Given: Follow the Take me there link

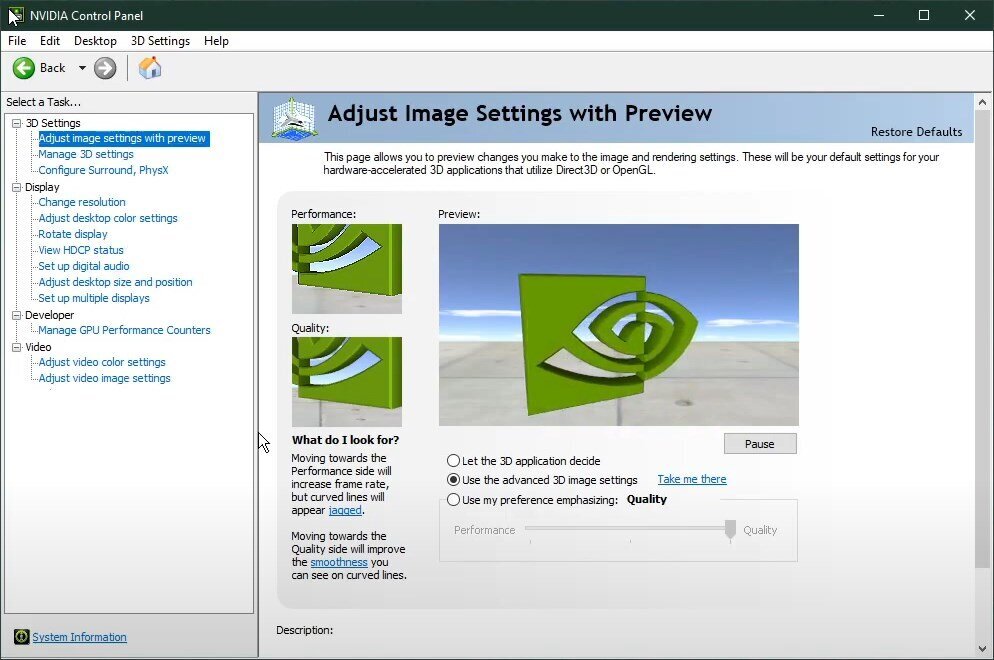Looking at the screenshot, I should pos(691,480).
